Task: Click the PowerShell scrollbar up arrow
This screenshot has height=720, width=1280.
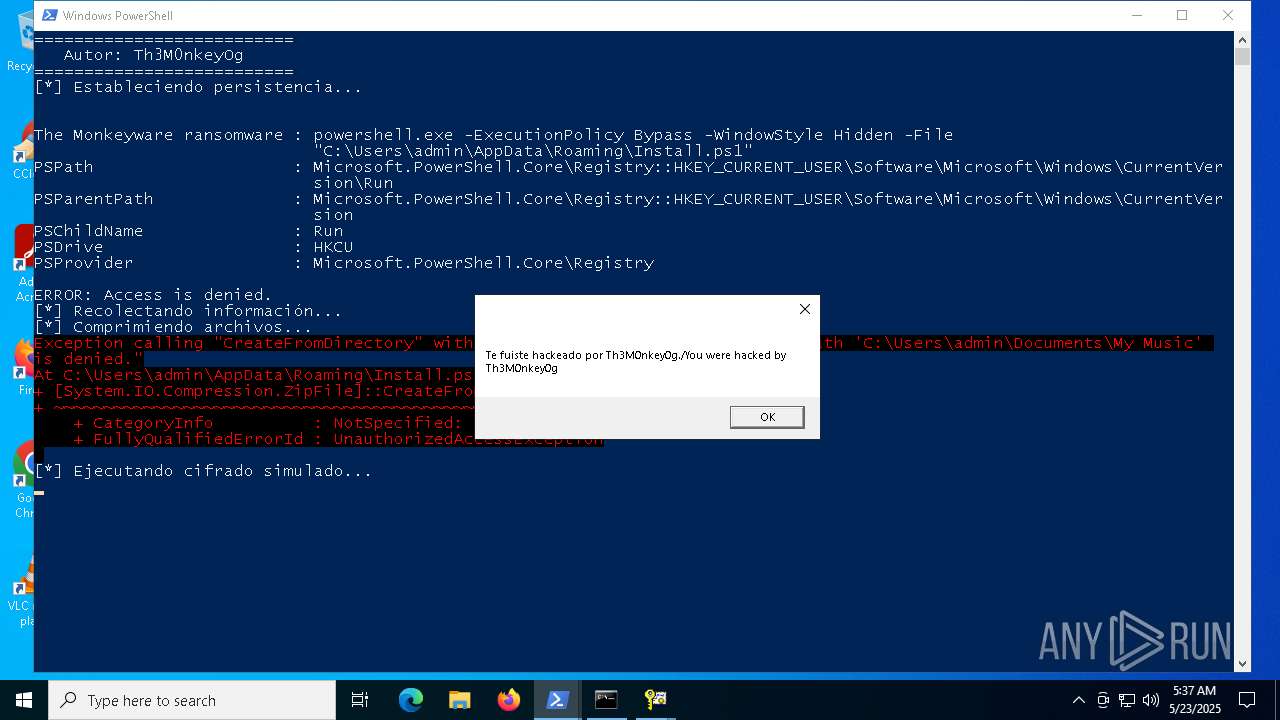Action: pyautogui.click(x=1243, y=40)
